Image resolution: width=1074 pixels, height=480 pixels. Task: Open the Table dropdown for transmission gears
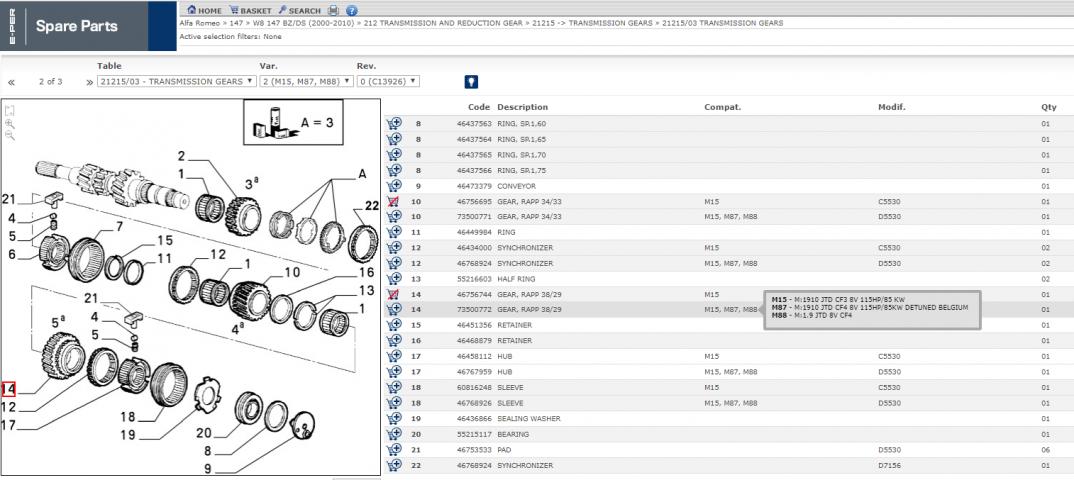[177, 82]
